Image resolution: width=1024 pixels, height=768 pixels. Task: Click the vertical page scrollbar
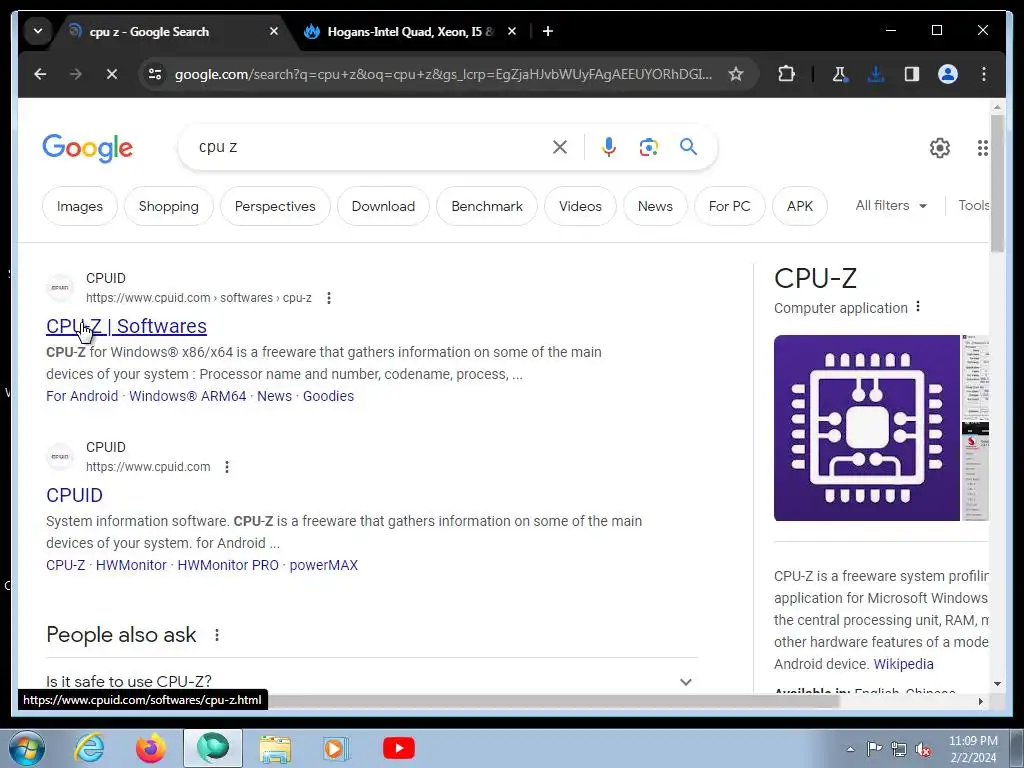pos(997,182)
